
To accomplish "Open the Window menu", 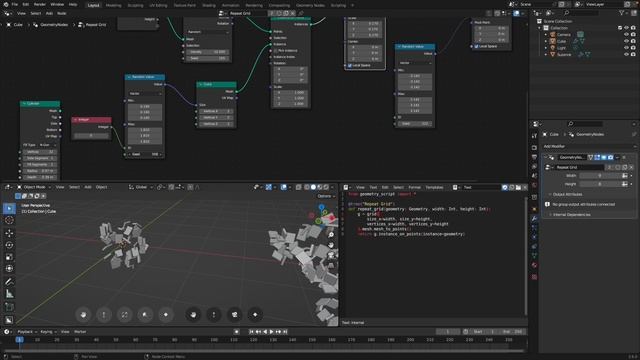I will click(57, 4).
